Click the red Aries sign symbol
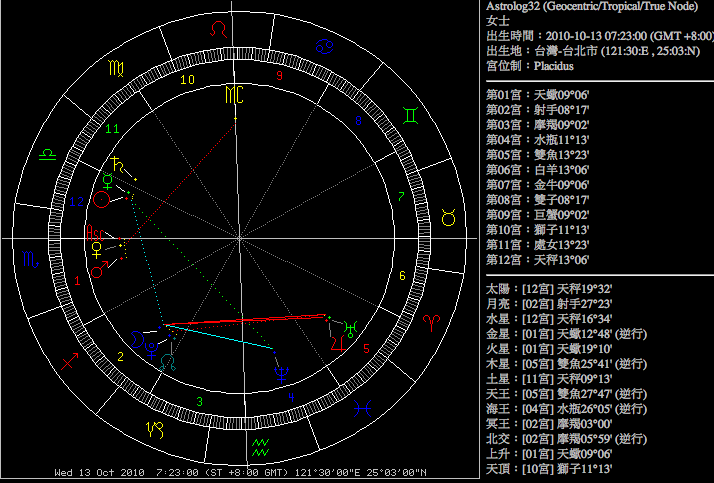Viewport: 714px width, 483px height. click(432, 321)
